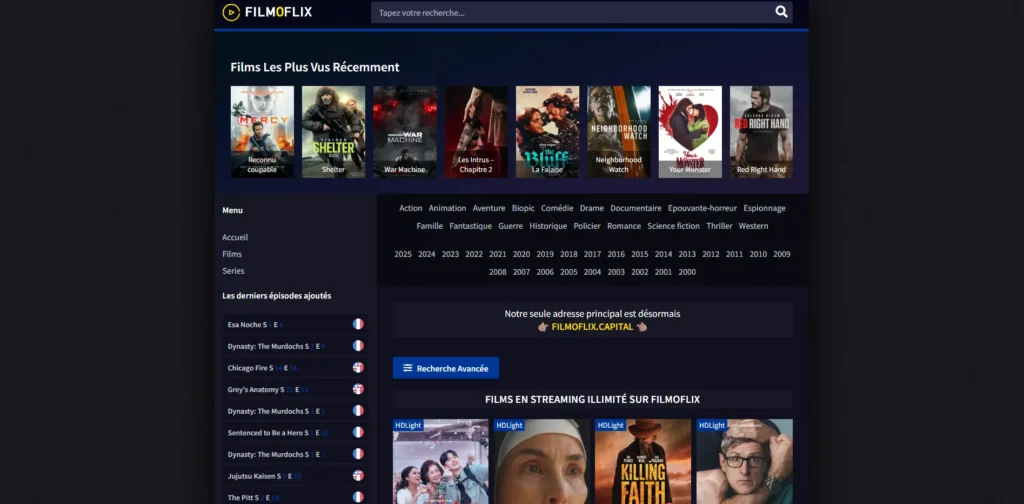Click the flag icon beside Esa Noche
Screen dimensions: 1024x504
(358, 324)
